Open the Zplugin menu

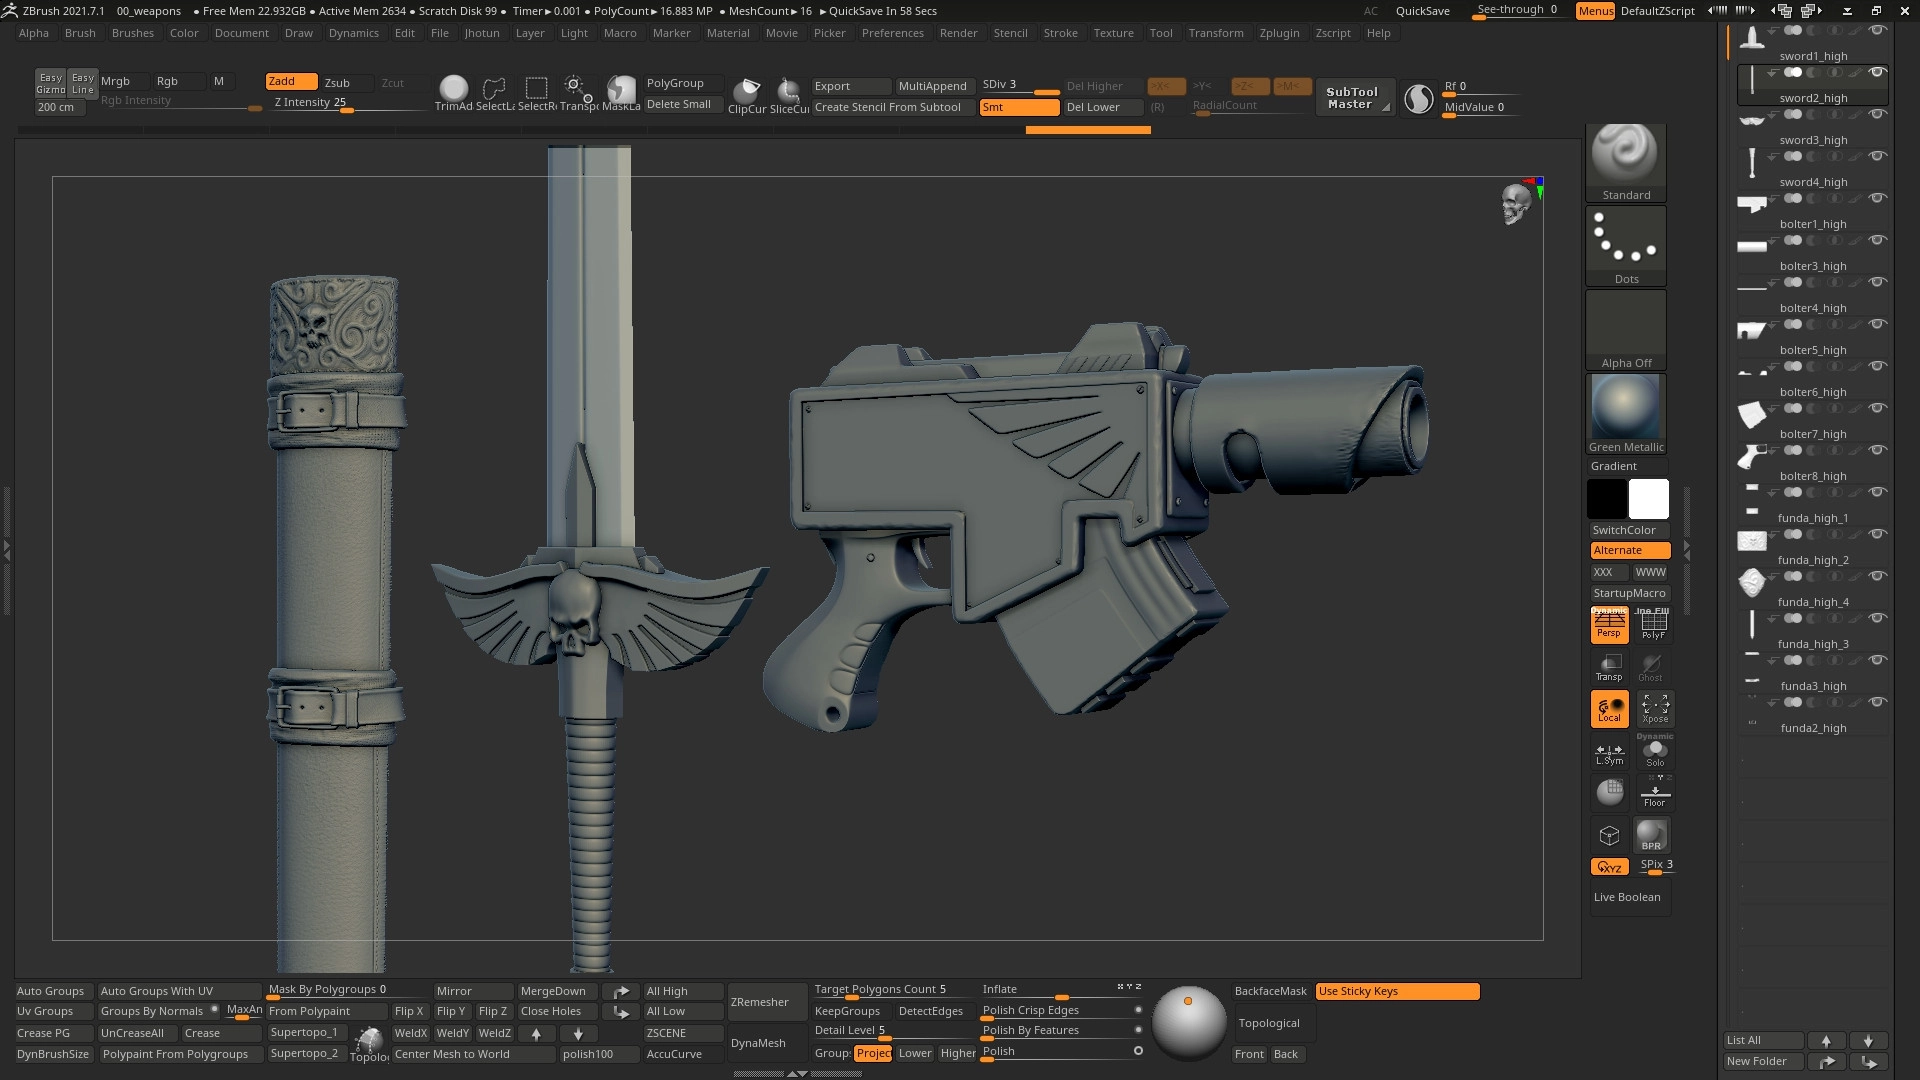tap(1279, 33)
